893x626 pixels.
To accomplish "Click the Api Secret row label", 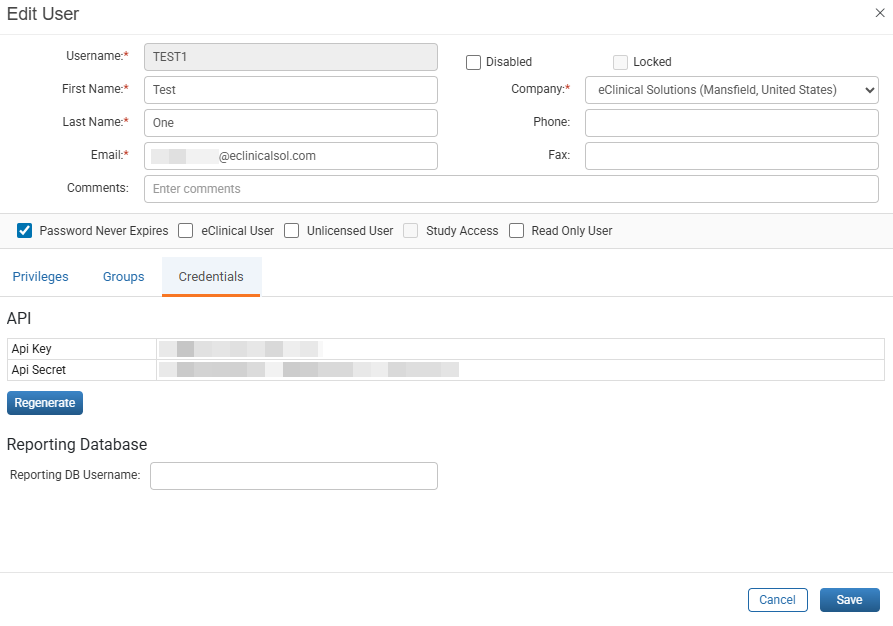I will click(39, 370).
